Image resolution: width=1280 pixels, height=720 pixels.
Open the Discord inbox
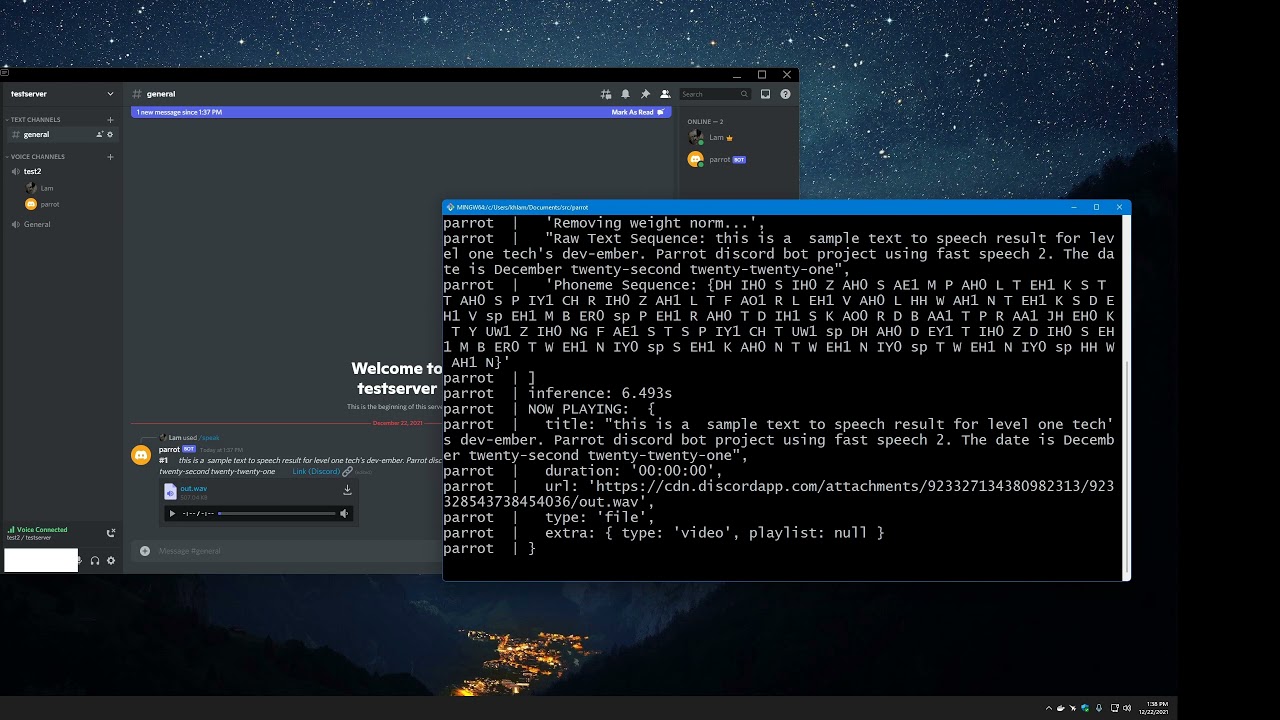(765, 94)
